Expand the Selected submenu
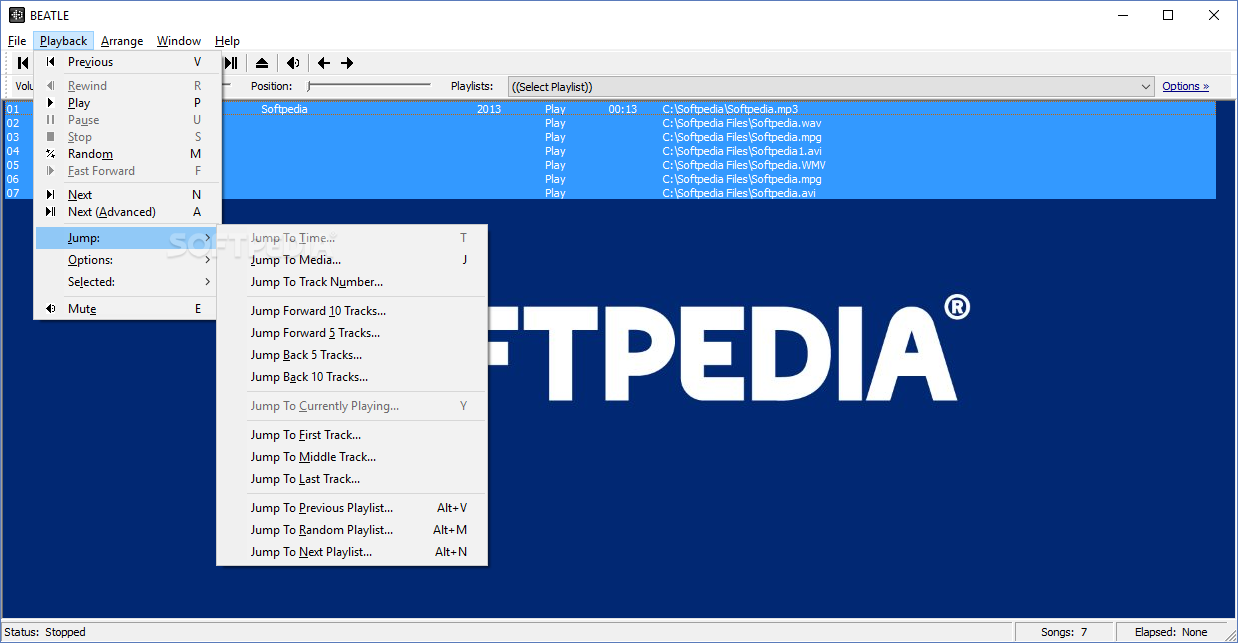 point(125,282)
